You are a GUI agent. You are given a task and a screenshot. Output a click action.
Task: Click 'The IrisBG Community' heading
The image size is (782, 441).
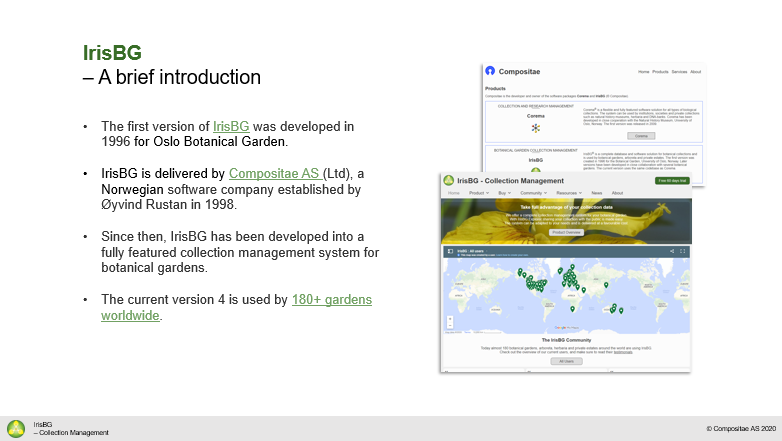pos(566,340)
